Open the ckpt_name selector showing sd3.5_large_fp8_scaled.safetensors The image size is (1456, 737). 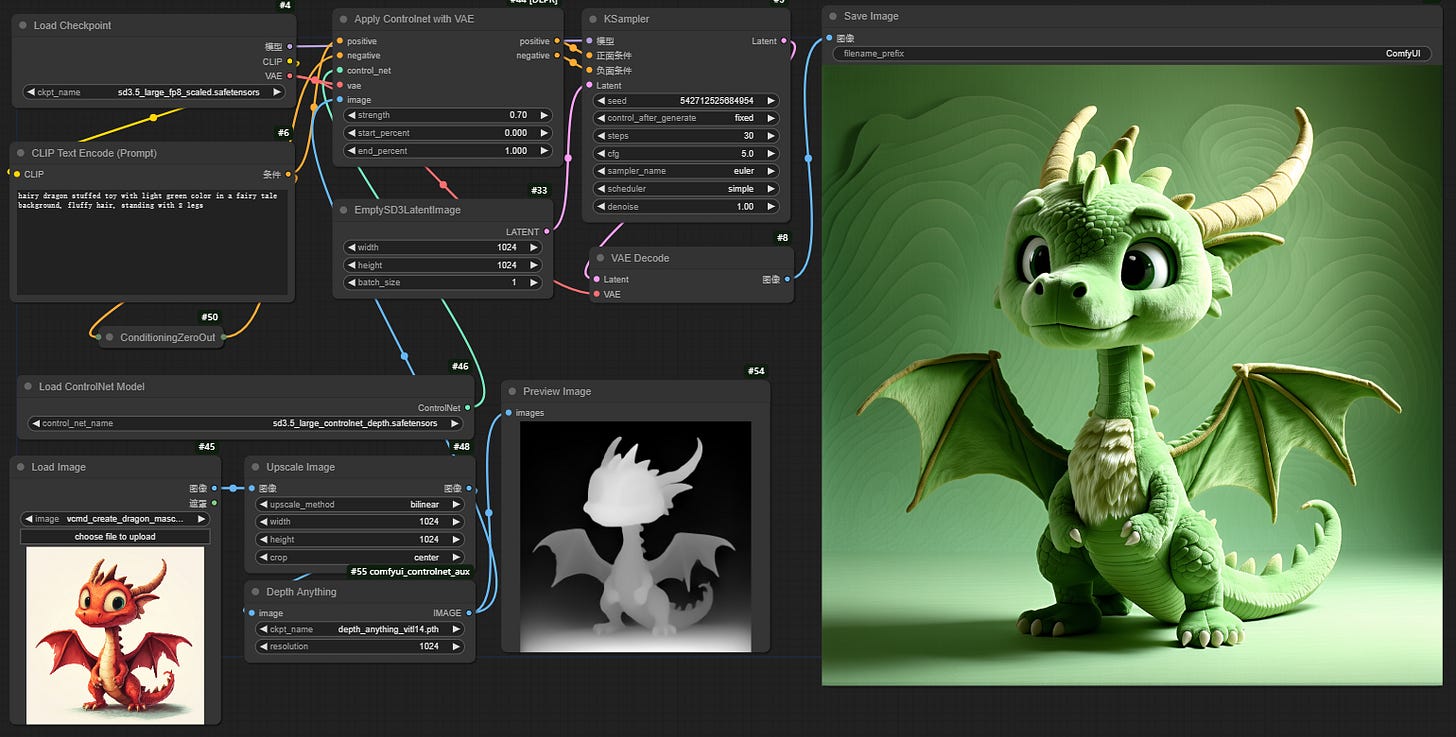click(x=152, y=91)
